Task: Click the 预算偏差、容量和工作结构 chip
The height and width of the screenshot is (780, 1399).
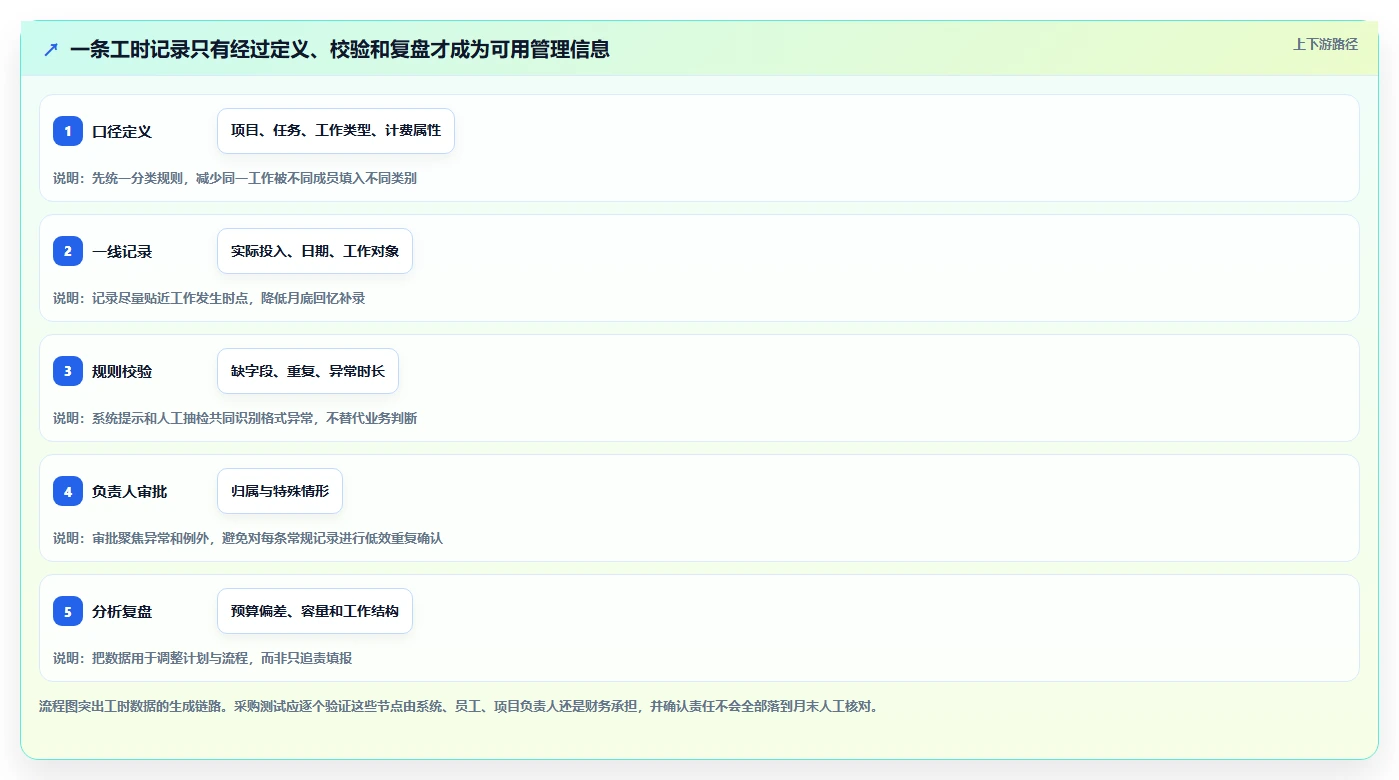Action: pyautogui.click(x=315, y=611)
